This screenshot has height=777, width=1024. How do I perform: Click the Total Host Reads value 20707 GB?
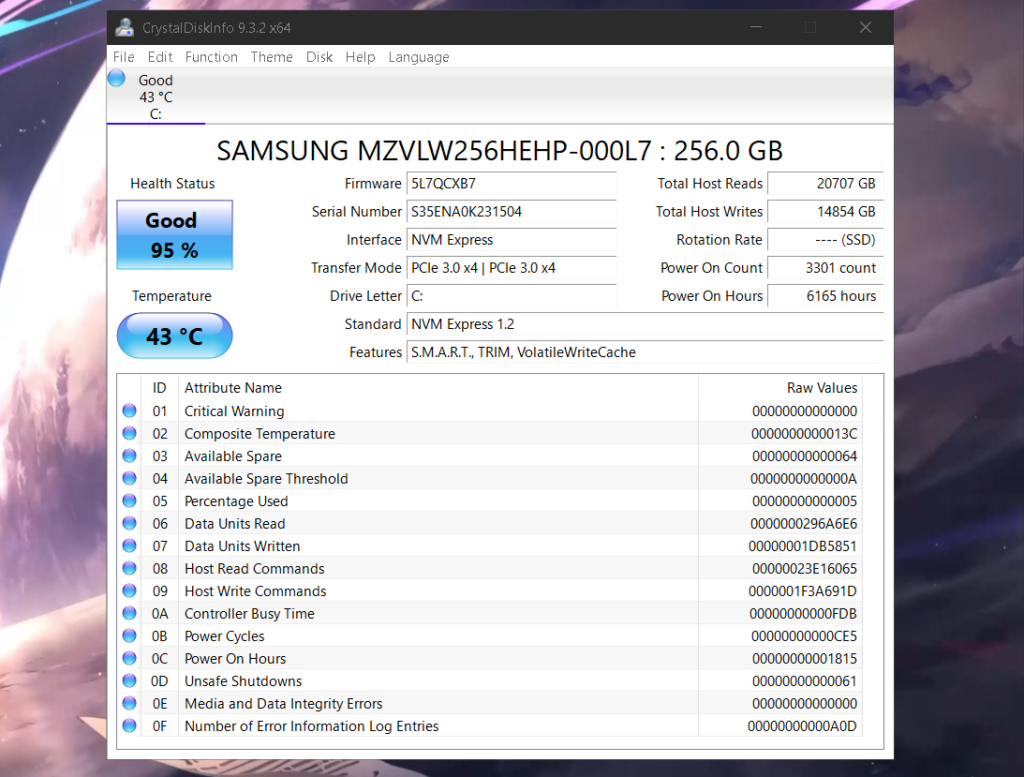click(825, 183)
